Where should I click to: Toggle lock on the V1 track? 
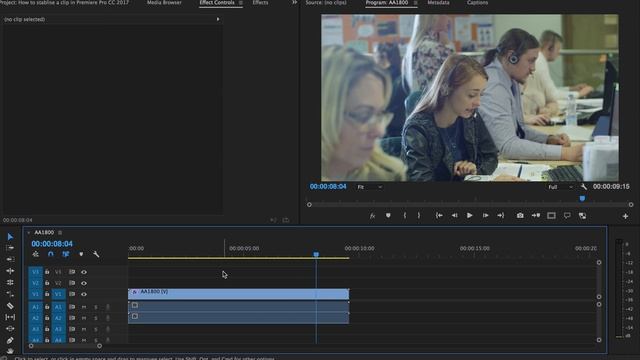47,294
